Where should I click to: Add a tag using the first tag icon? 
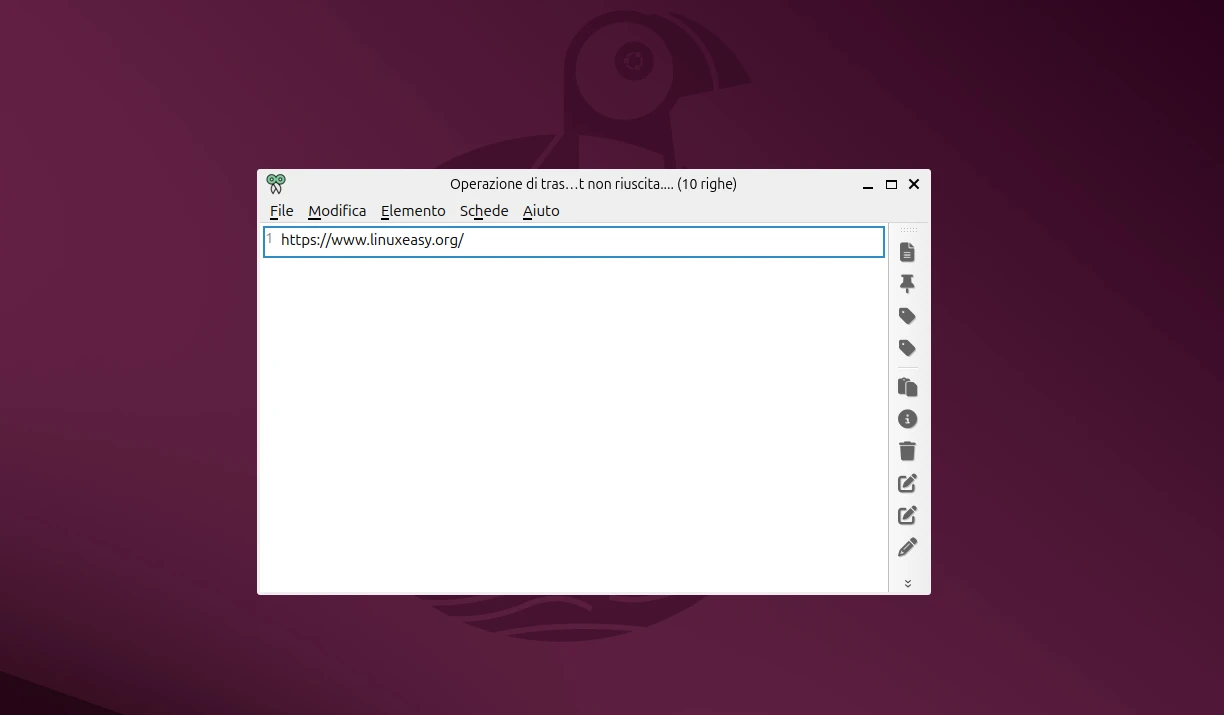point(907,316)
